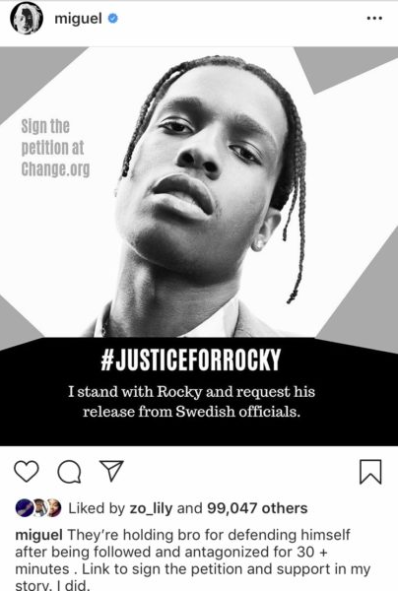Image resolution: width=405 pixels, height=599 pixels.
Task: Click the #JUSTICEFORROCKY hashtag text on image
Action: pyautogui.click(x=191, y=359)
